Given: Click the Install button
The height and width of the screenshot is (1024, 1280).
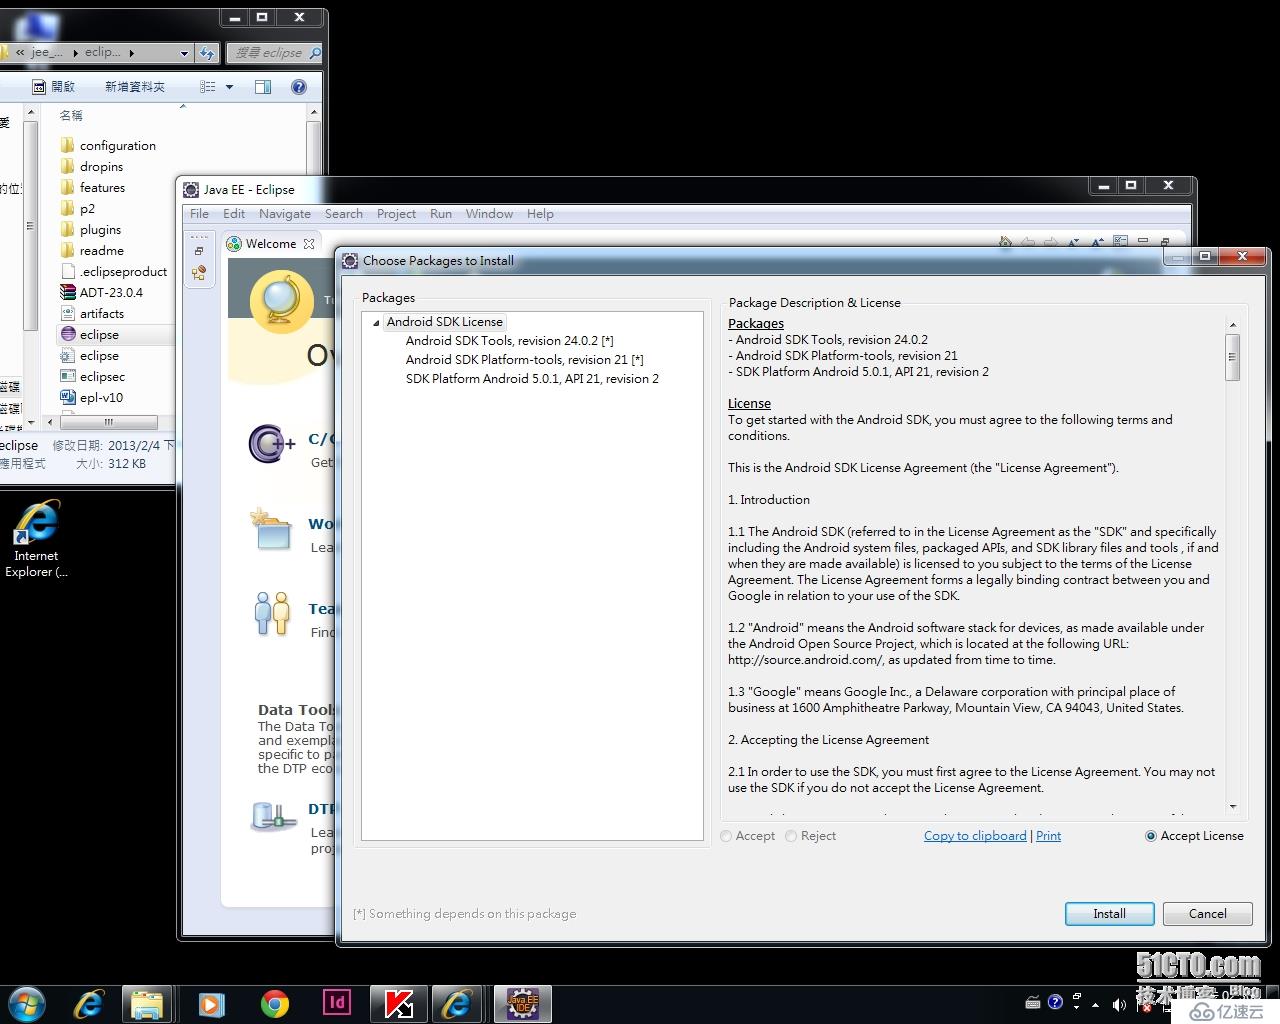Looking at the screenshot, I should tap(1109, 914).
